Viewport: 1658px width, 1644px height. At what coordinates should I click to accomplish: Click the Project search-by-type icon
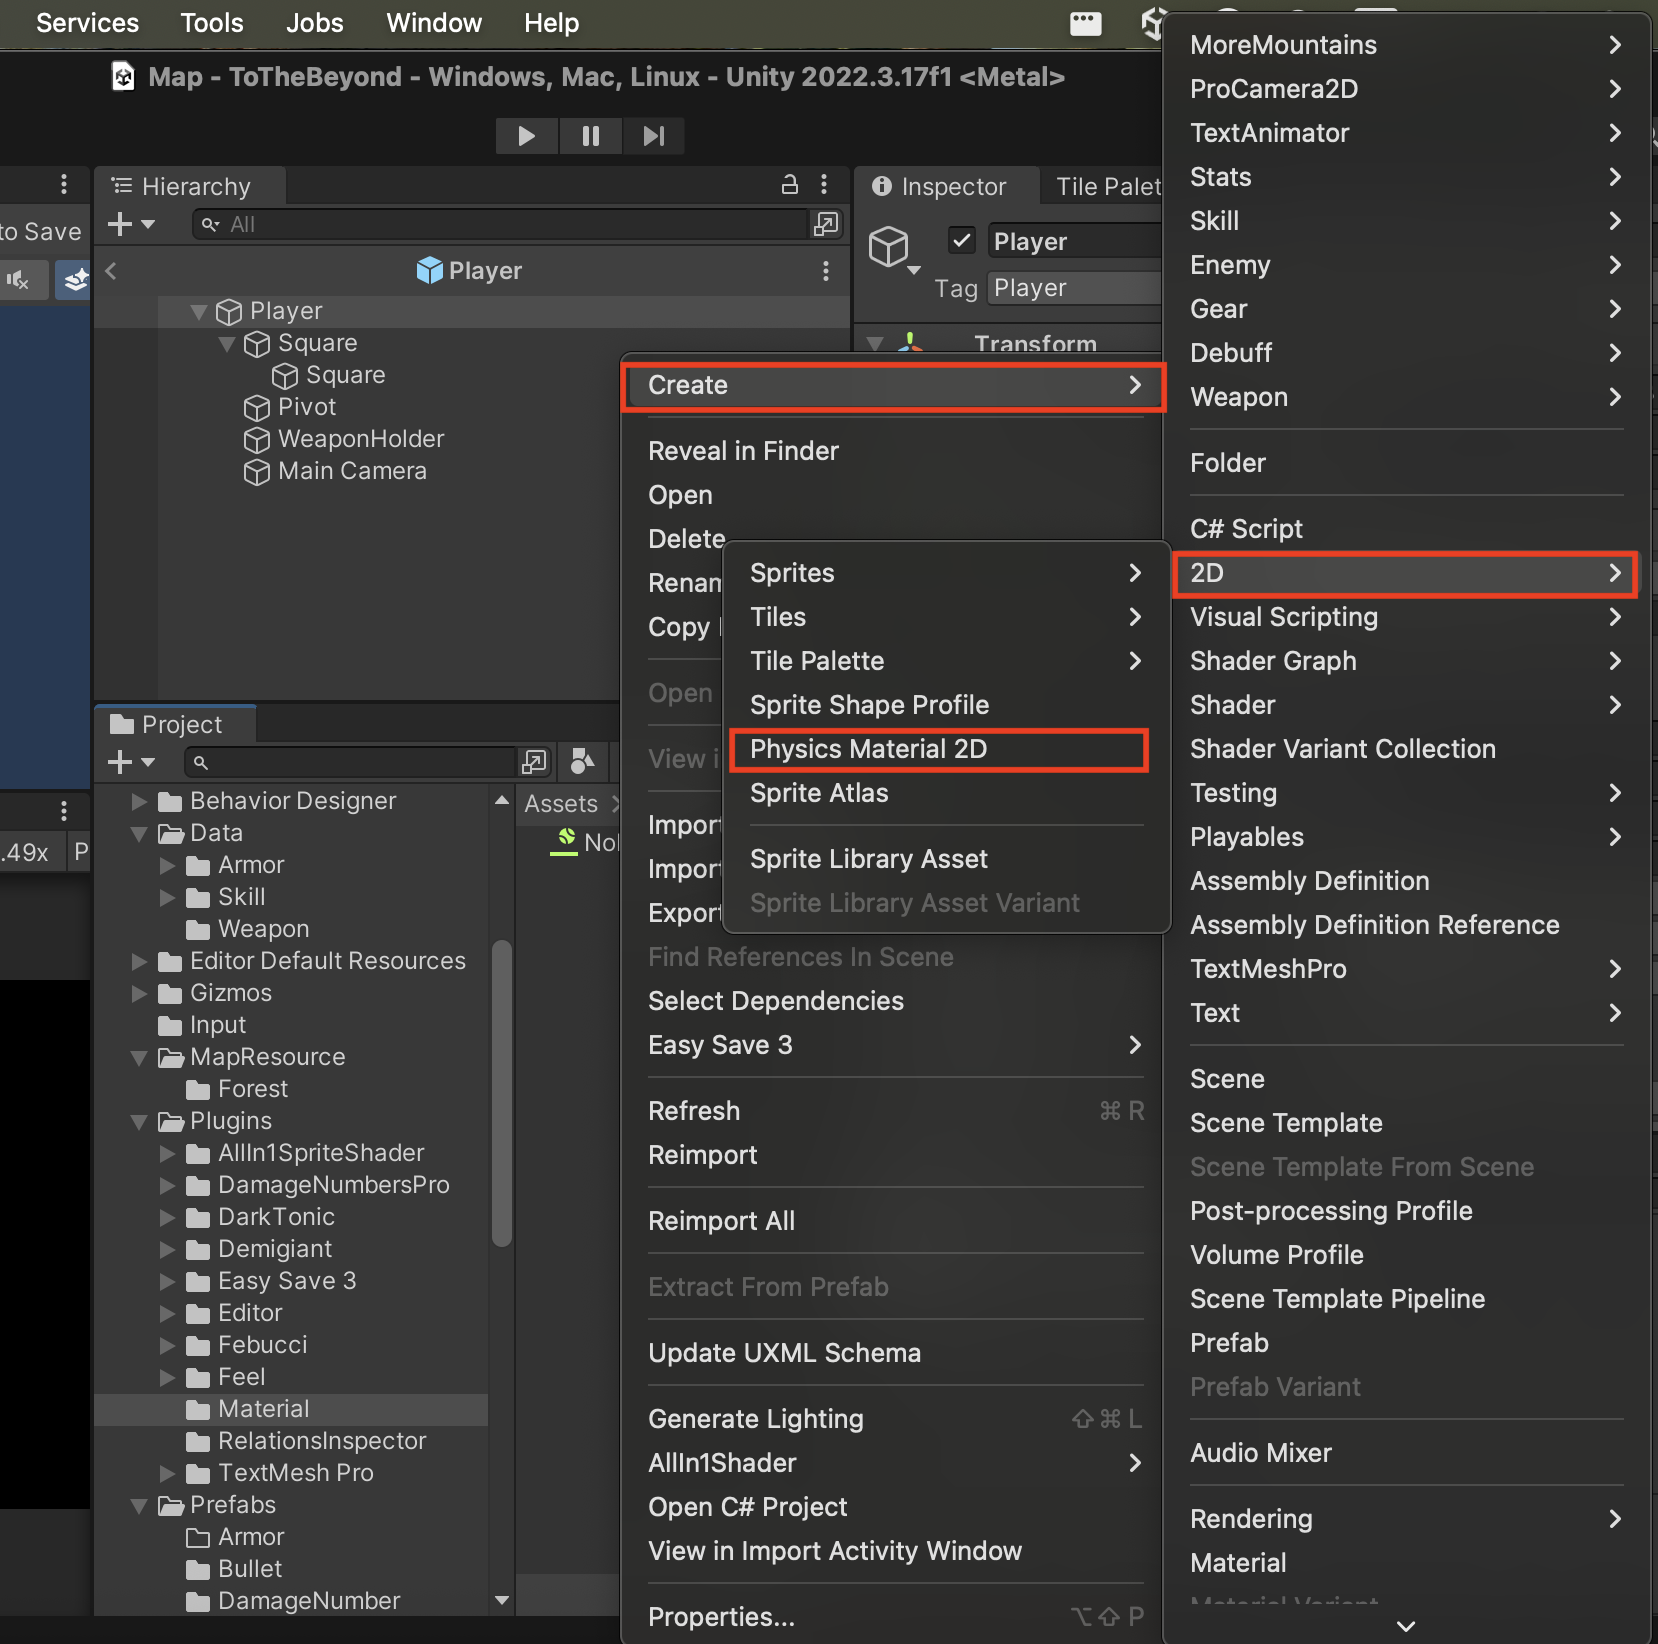(x=535, y=762)
